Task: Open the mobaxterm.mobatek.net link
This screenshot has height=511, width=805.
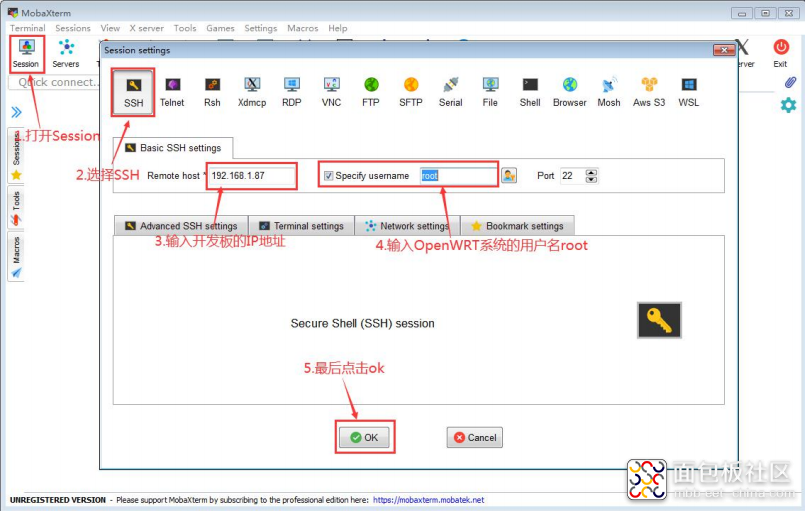Action: pyautogui.click(x=428, y=500)
